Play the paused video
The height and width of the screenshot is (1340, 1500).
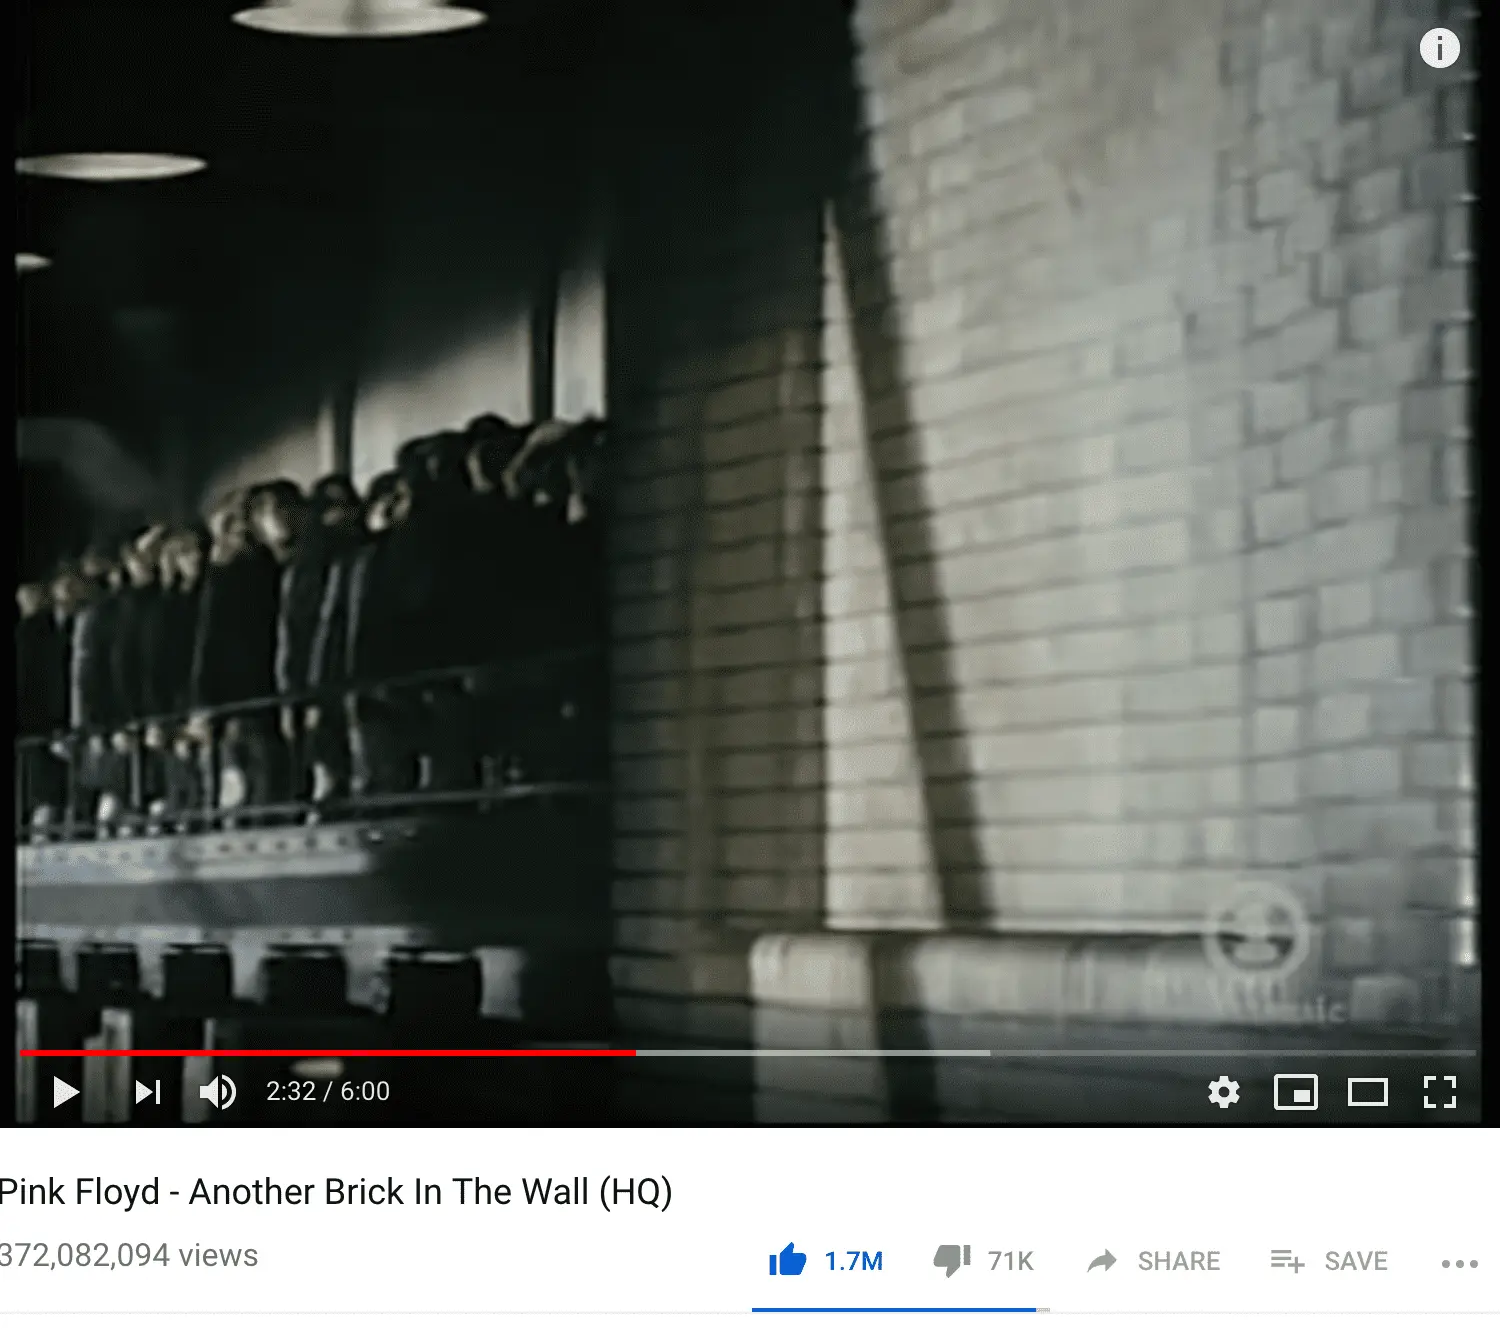pyautogui.click(x=66, y=1092)
